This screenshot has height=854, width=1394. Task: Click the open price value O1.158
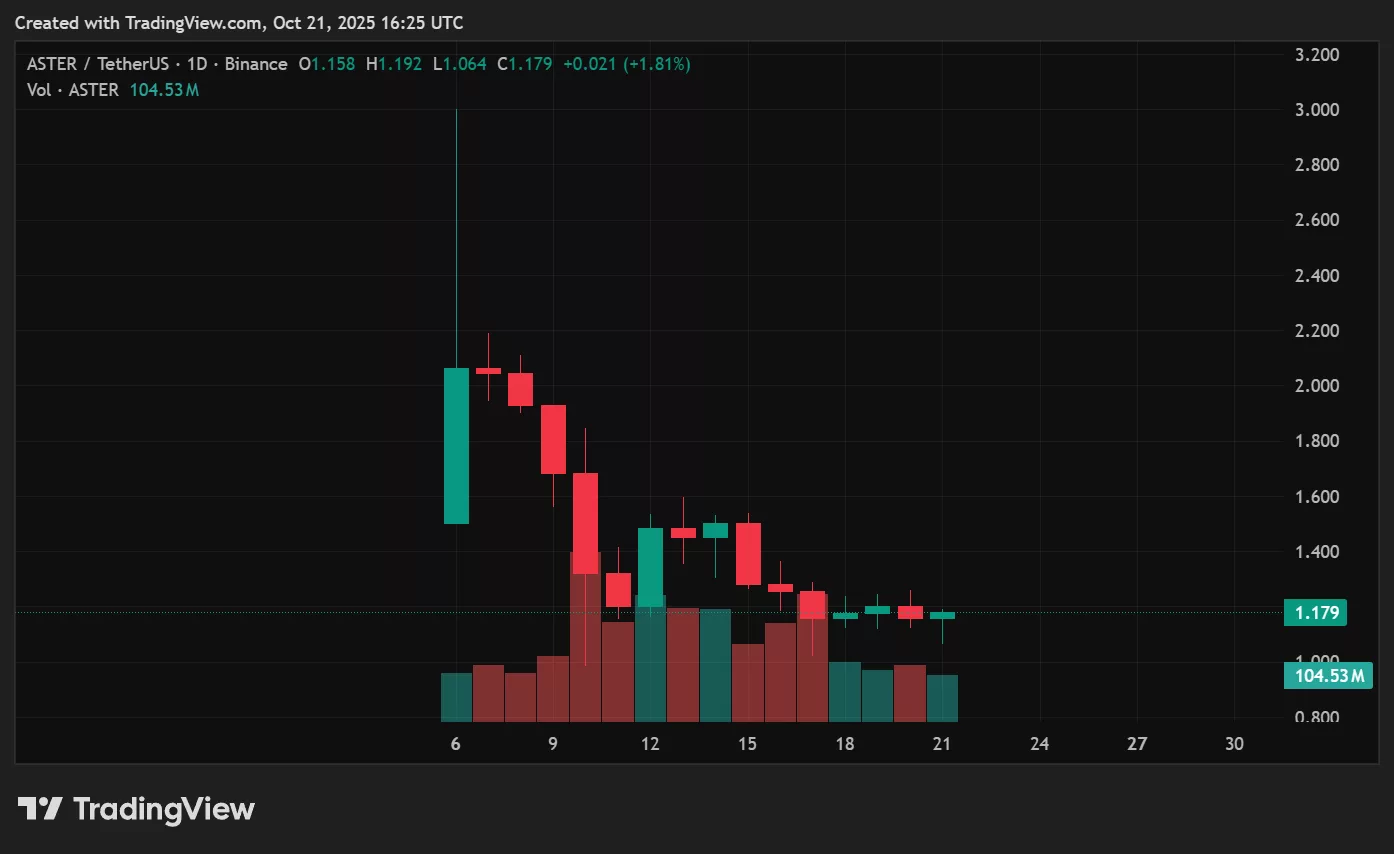click(327, 63)
